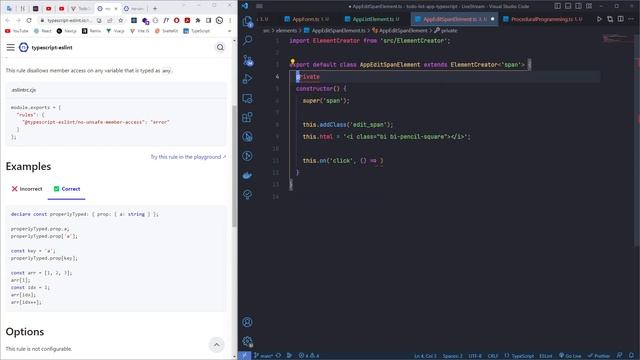Click back-to-top round button
Screen dimensions: 640x360
tap(216, 345)
